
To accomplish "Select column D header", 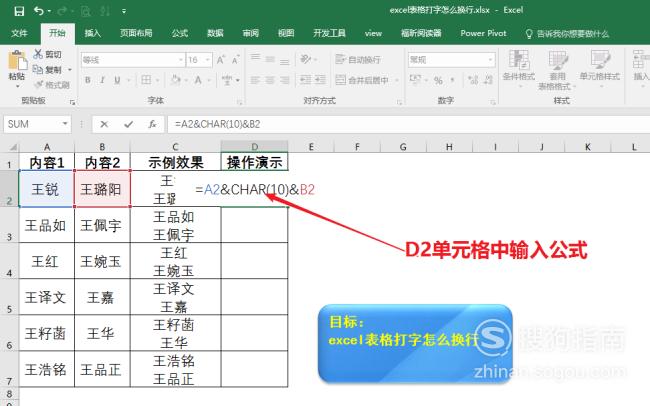I will (x=255, y=147).
